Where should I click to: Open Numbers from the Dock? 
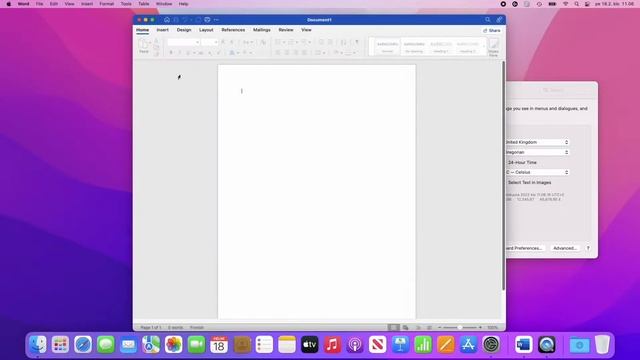coord(423,344)
